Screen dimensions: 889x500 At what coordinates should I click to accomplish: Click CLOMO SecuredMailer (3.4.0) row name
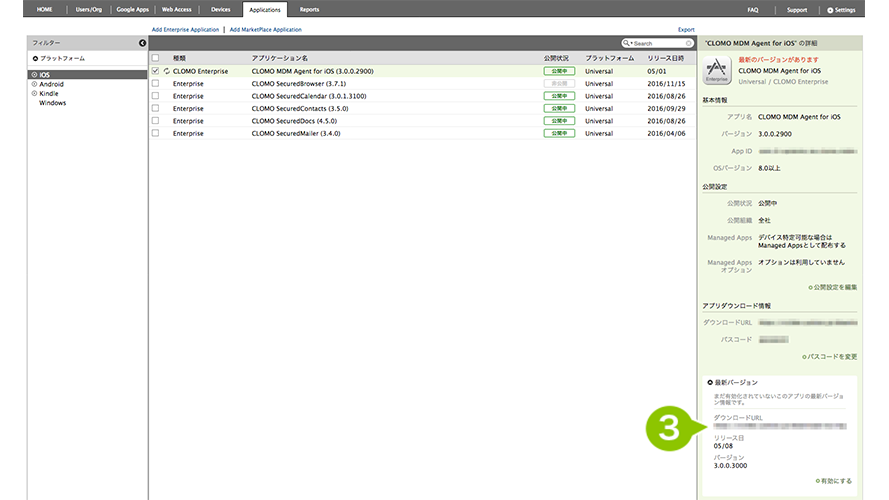tap(296, 134)
